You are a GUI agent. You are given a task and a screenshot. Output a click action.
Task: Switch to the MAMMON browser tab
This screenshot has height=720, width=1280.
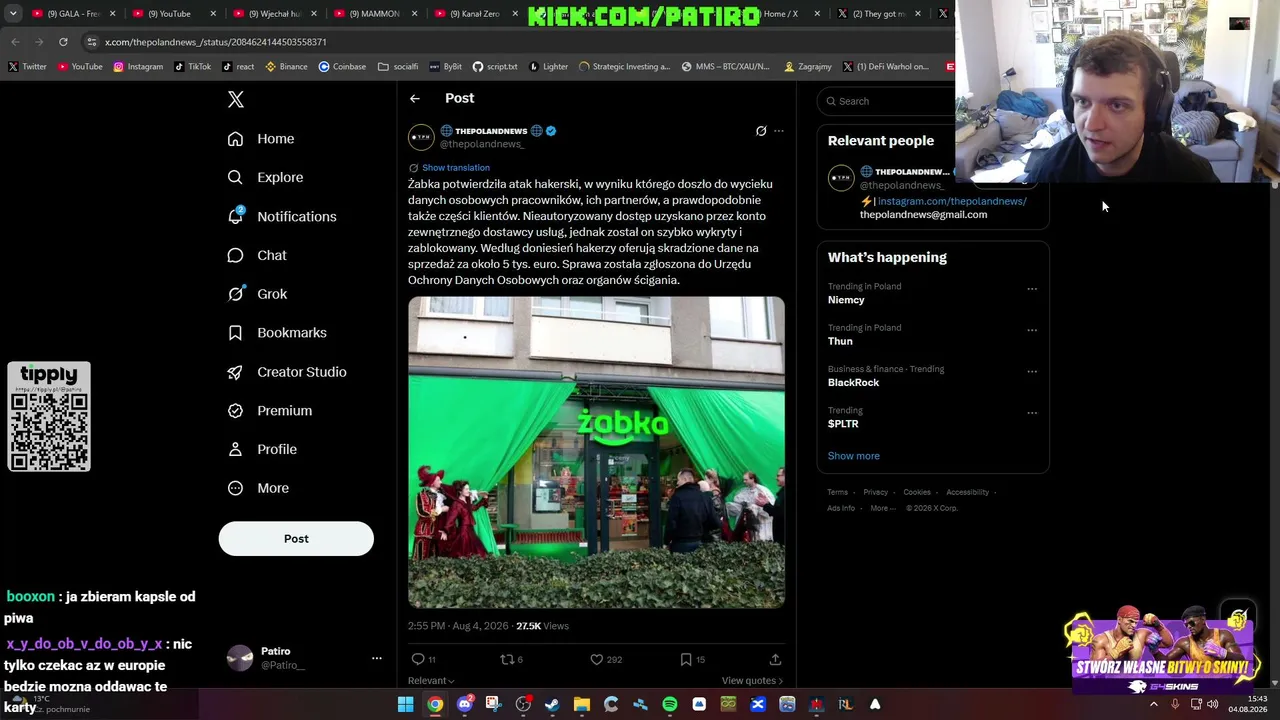coord(377,14)
